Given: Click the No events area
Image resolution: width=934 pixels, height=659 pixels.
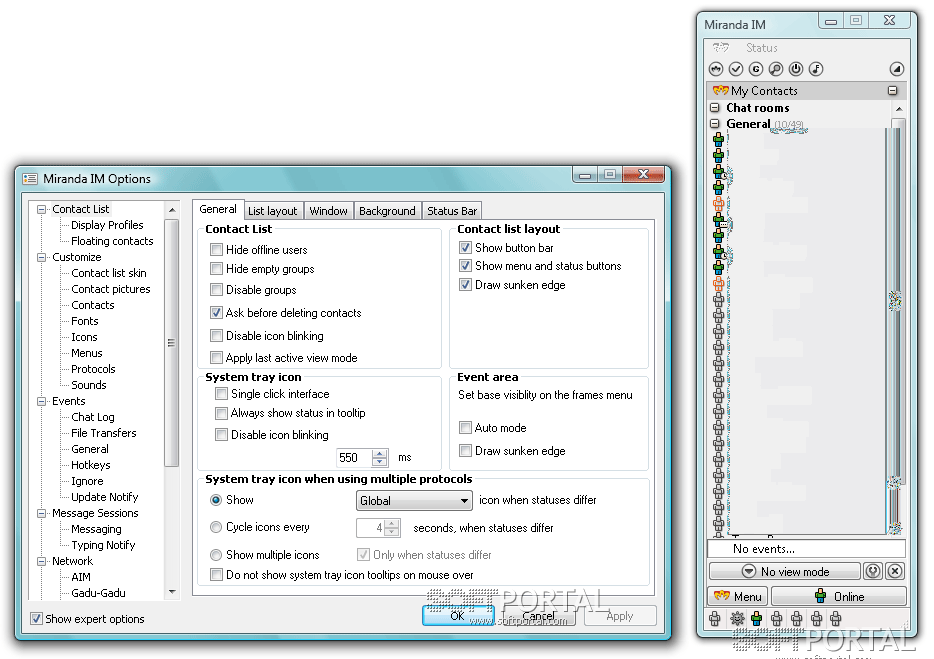Looking at the screenshot, I should pos(807,549).
